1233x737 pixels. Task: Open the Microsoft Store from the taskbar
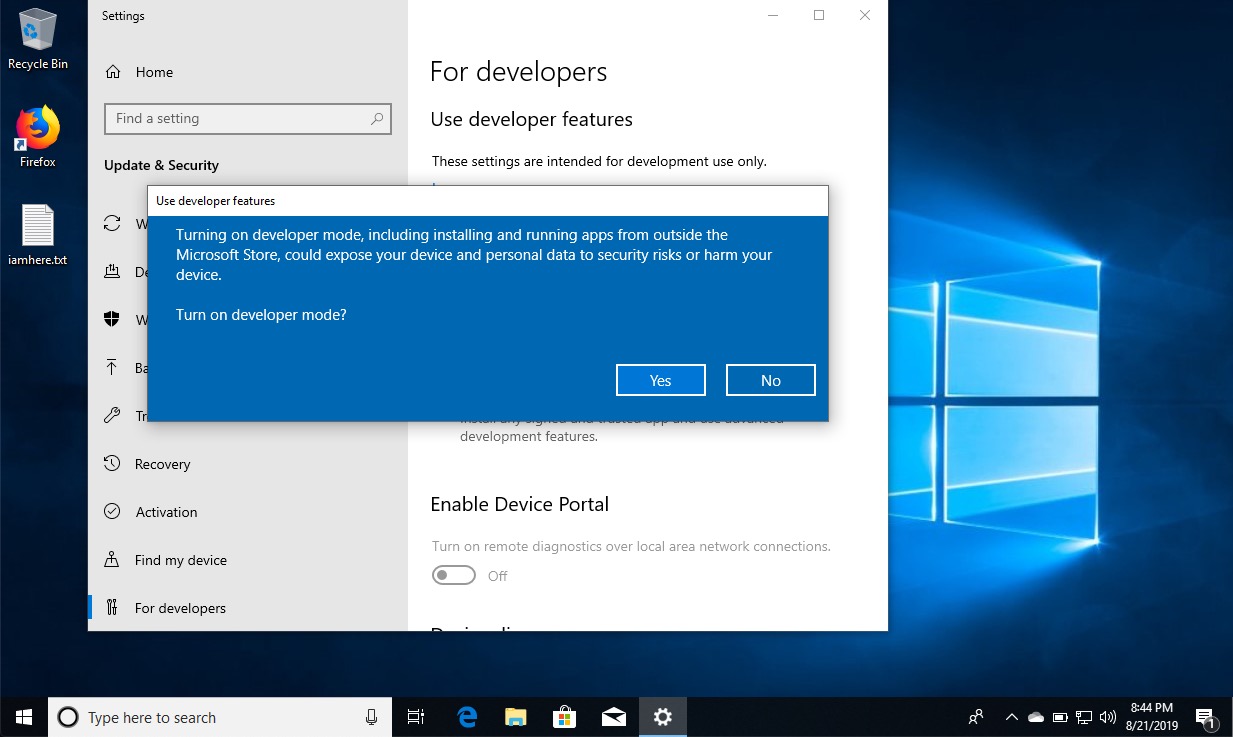564,716
